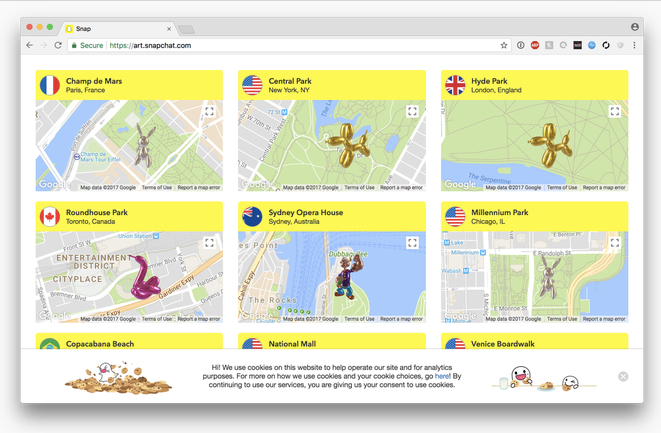The image size is (661, 433).
Task: Close the Snap tab
Action: point(169,29)
